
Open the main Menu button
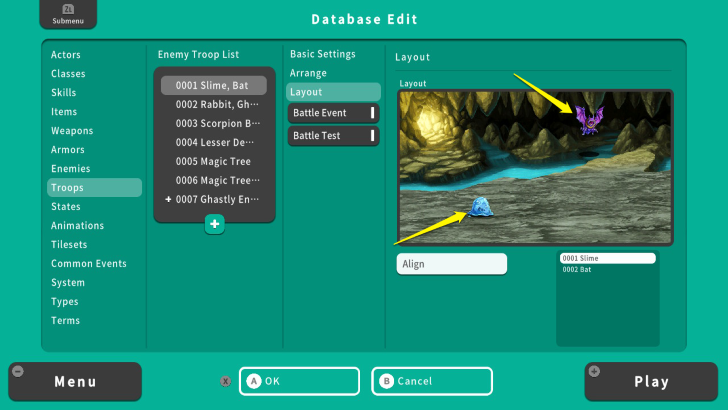click(x=75, y=381)
